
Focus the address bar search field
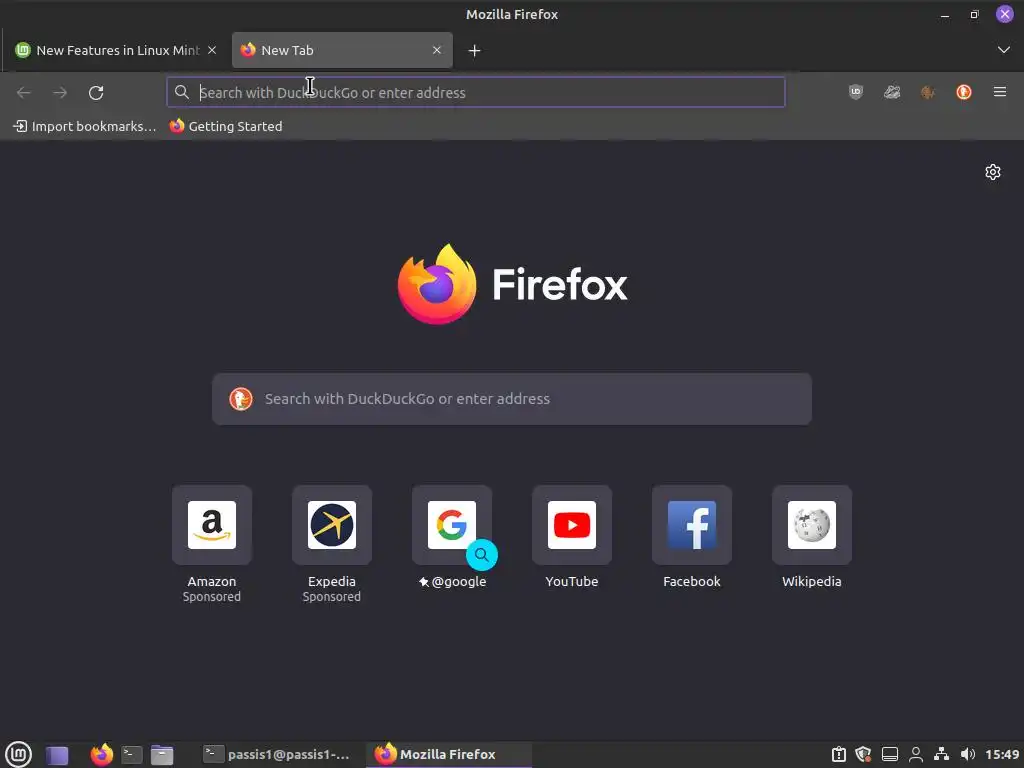(x=476, y=92)
